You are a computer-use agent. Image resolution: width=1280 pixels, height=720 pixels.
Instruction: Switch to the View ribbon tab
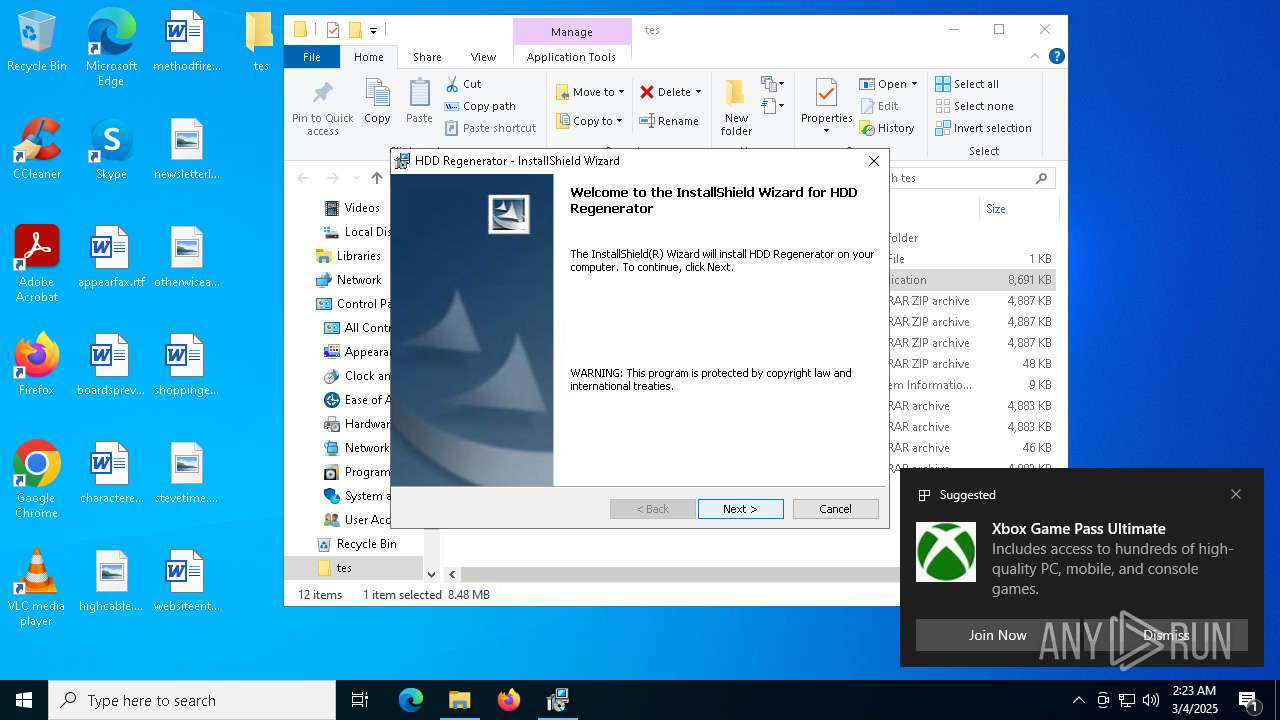click(x=483, y=57)
